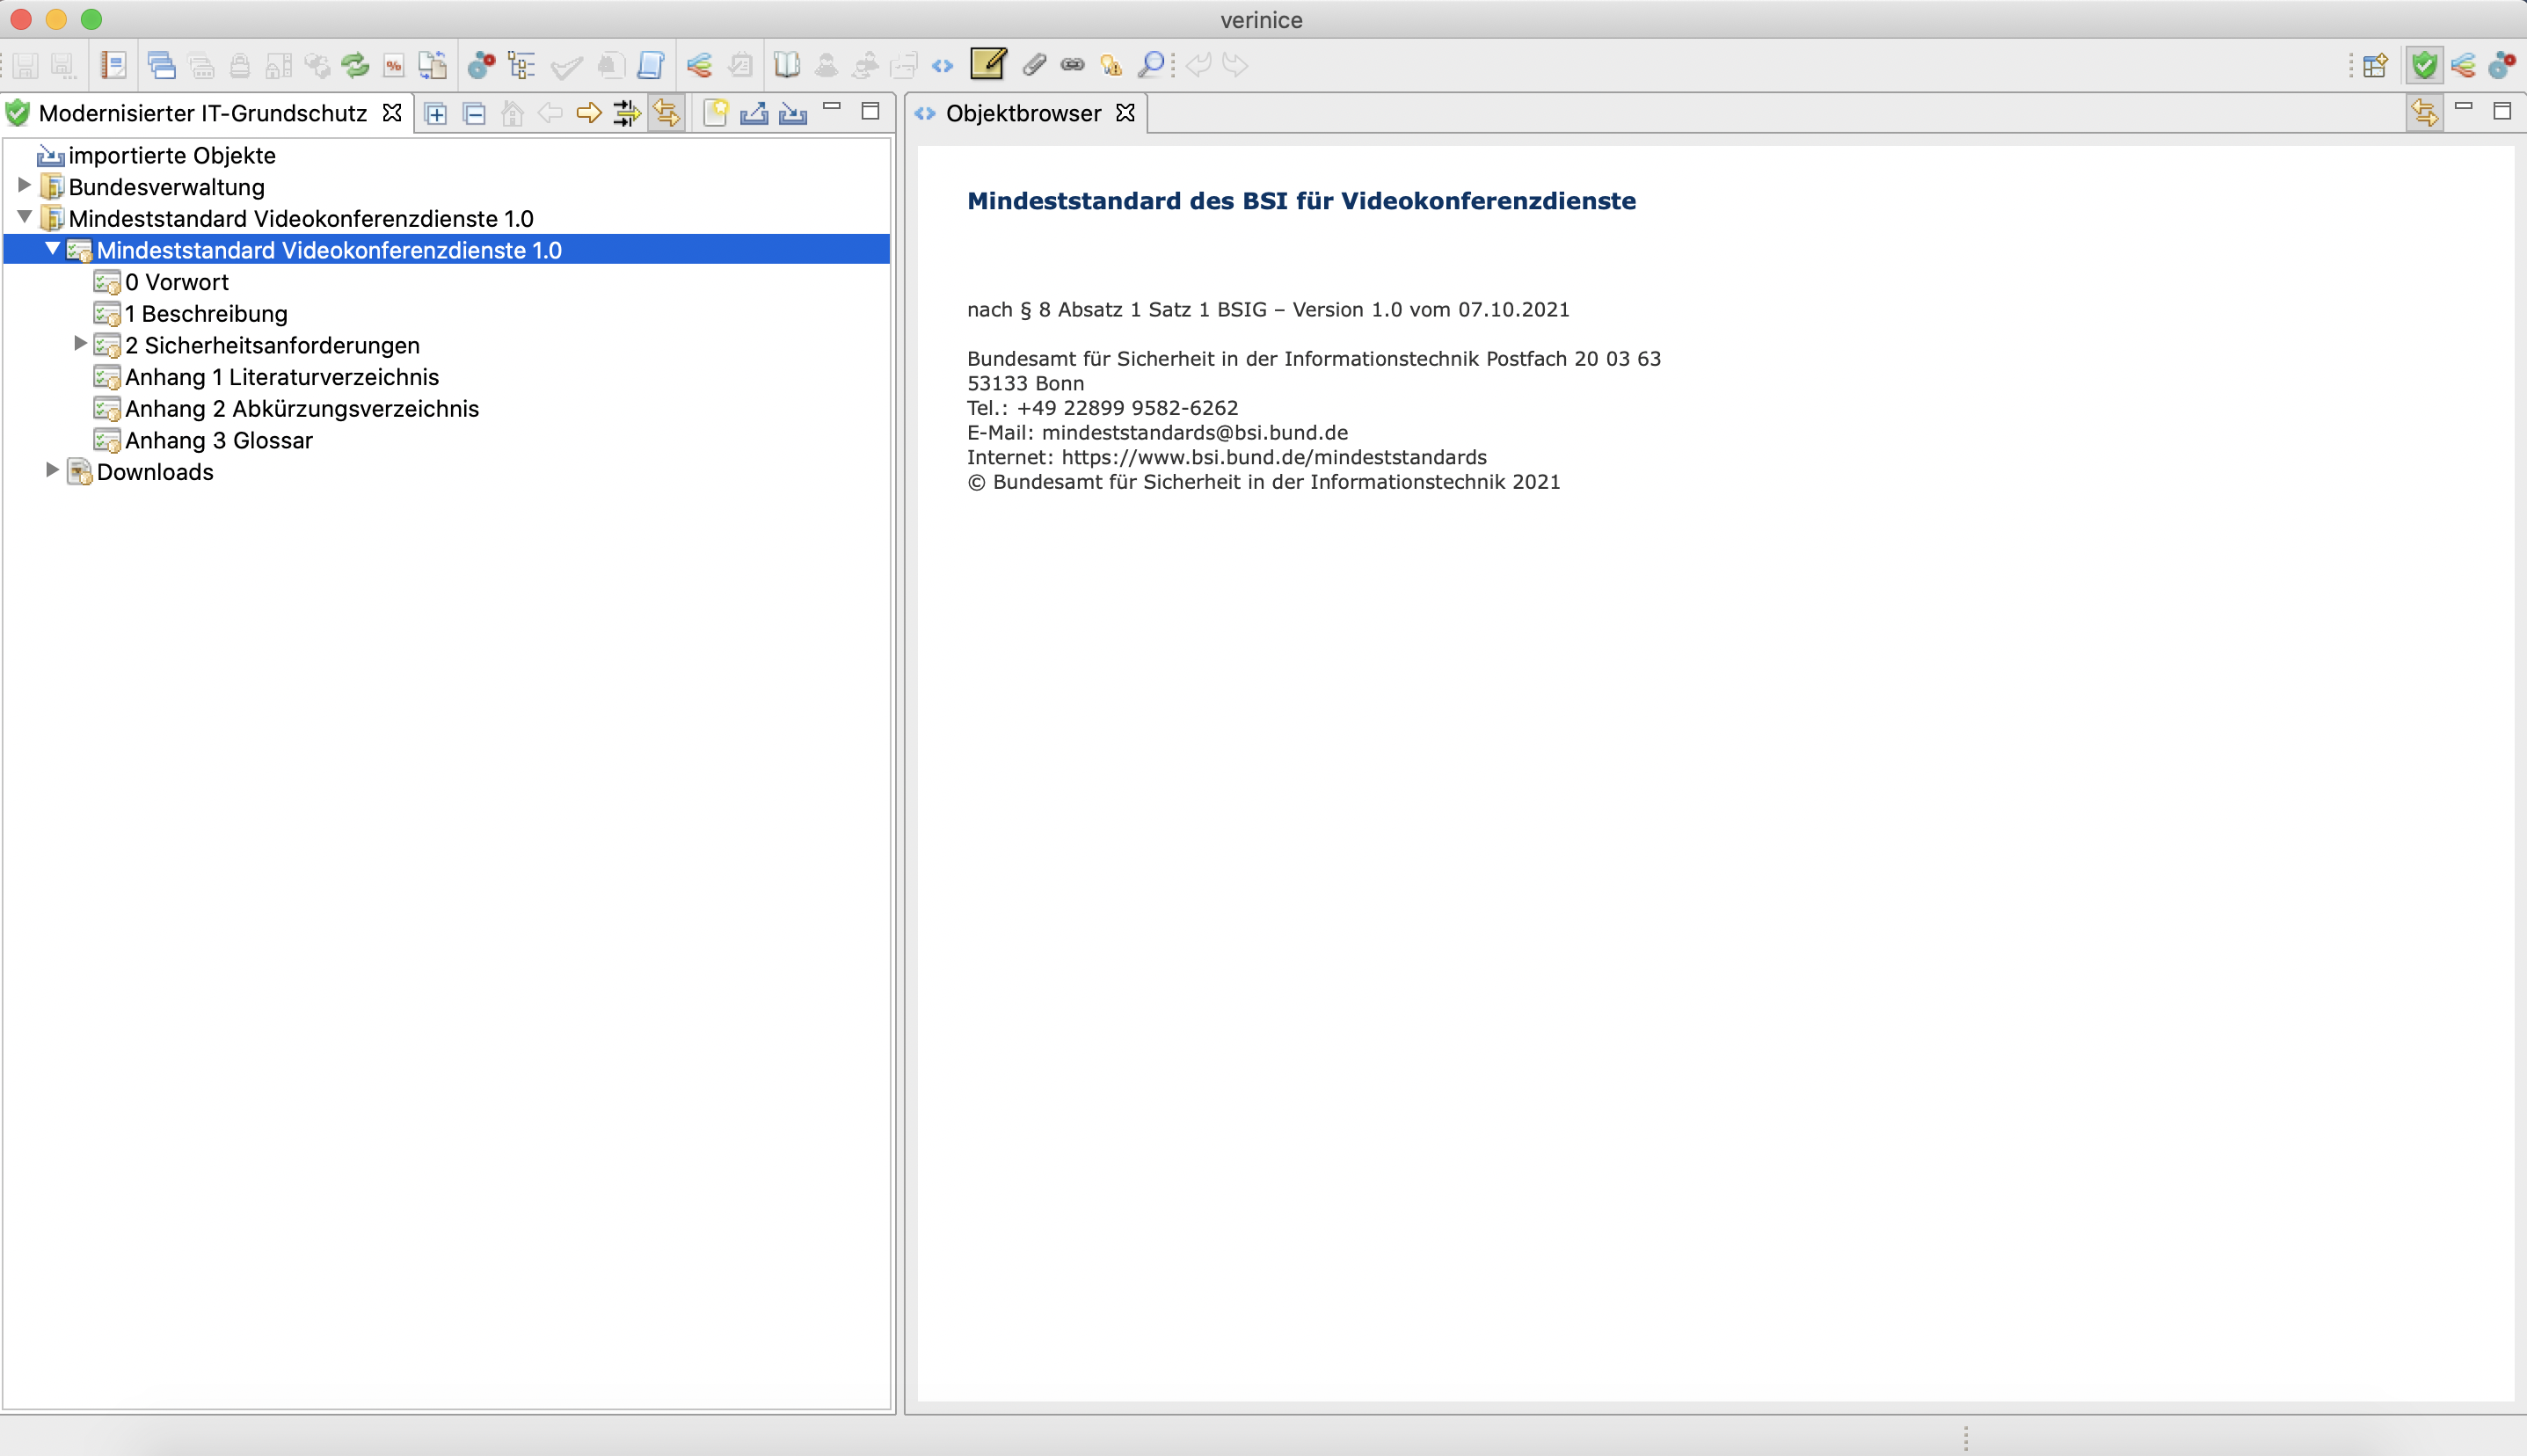Click the chain link relations icon

click(x=1072, y=66)
